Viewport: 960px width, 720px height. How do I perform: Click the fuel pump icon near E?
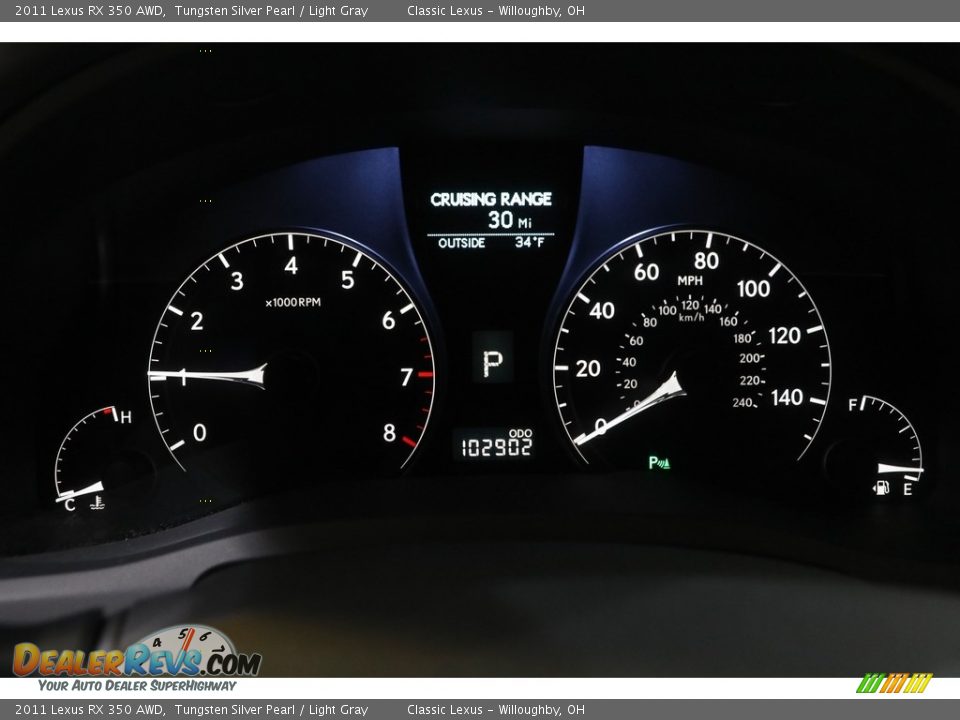pyautogui.click(x=881, y=488)
